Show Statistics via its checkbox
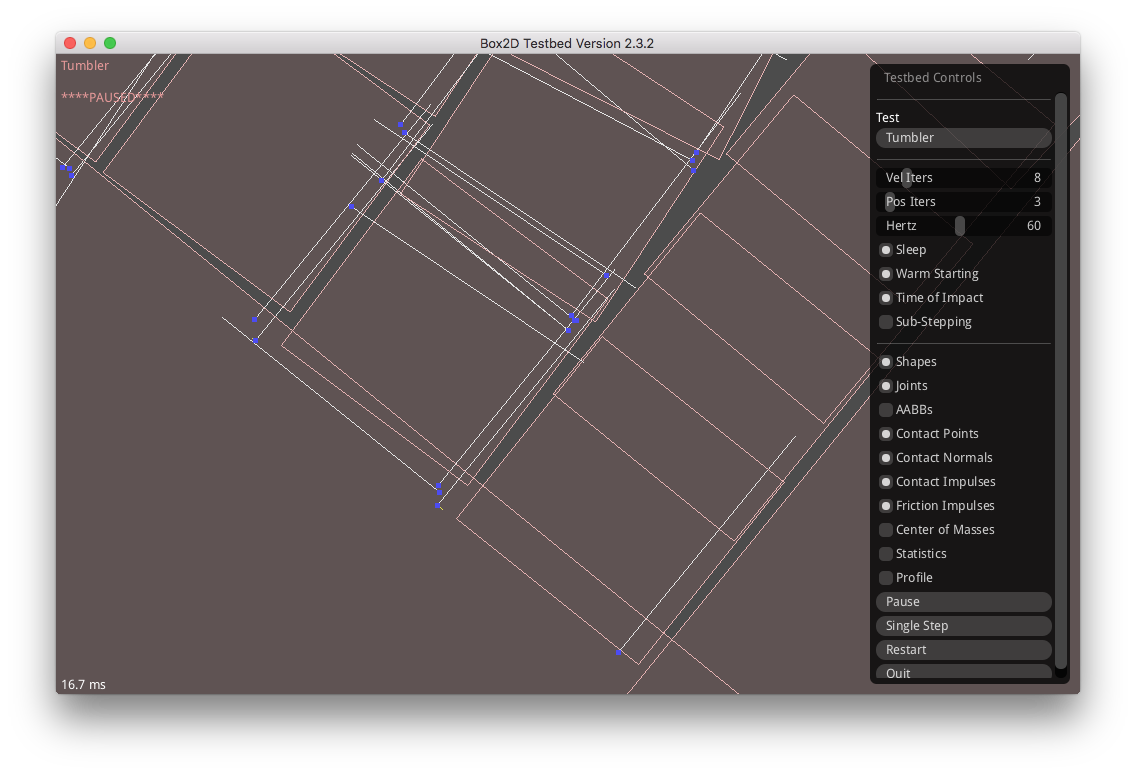This screenshot has width=1136, height=774. (x=886, y=554)
